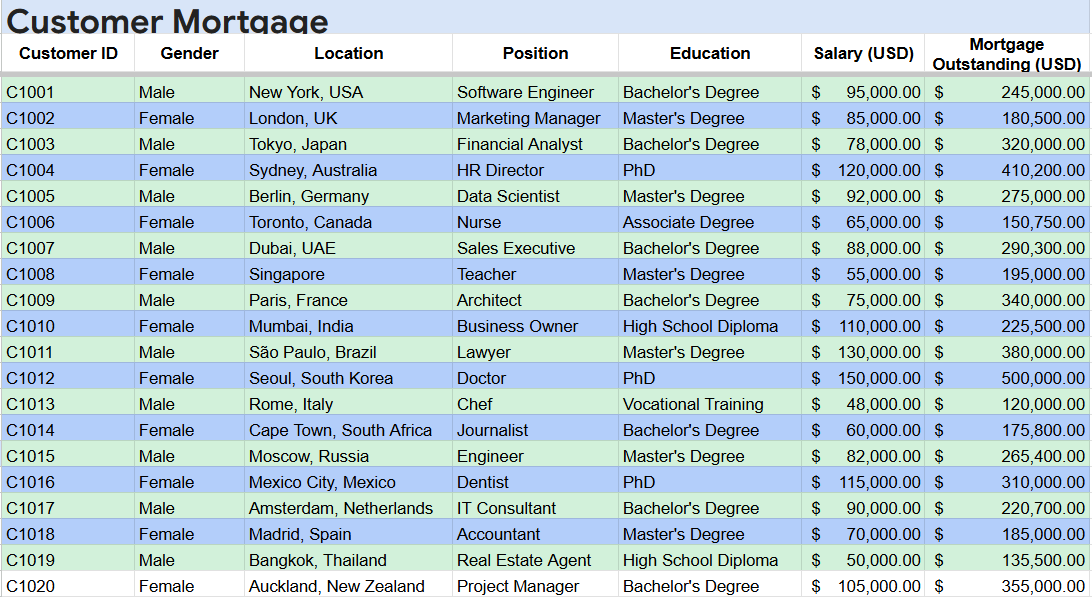Click the Education column header
1092x597 pixels.
tap(710, 53)
